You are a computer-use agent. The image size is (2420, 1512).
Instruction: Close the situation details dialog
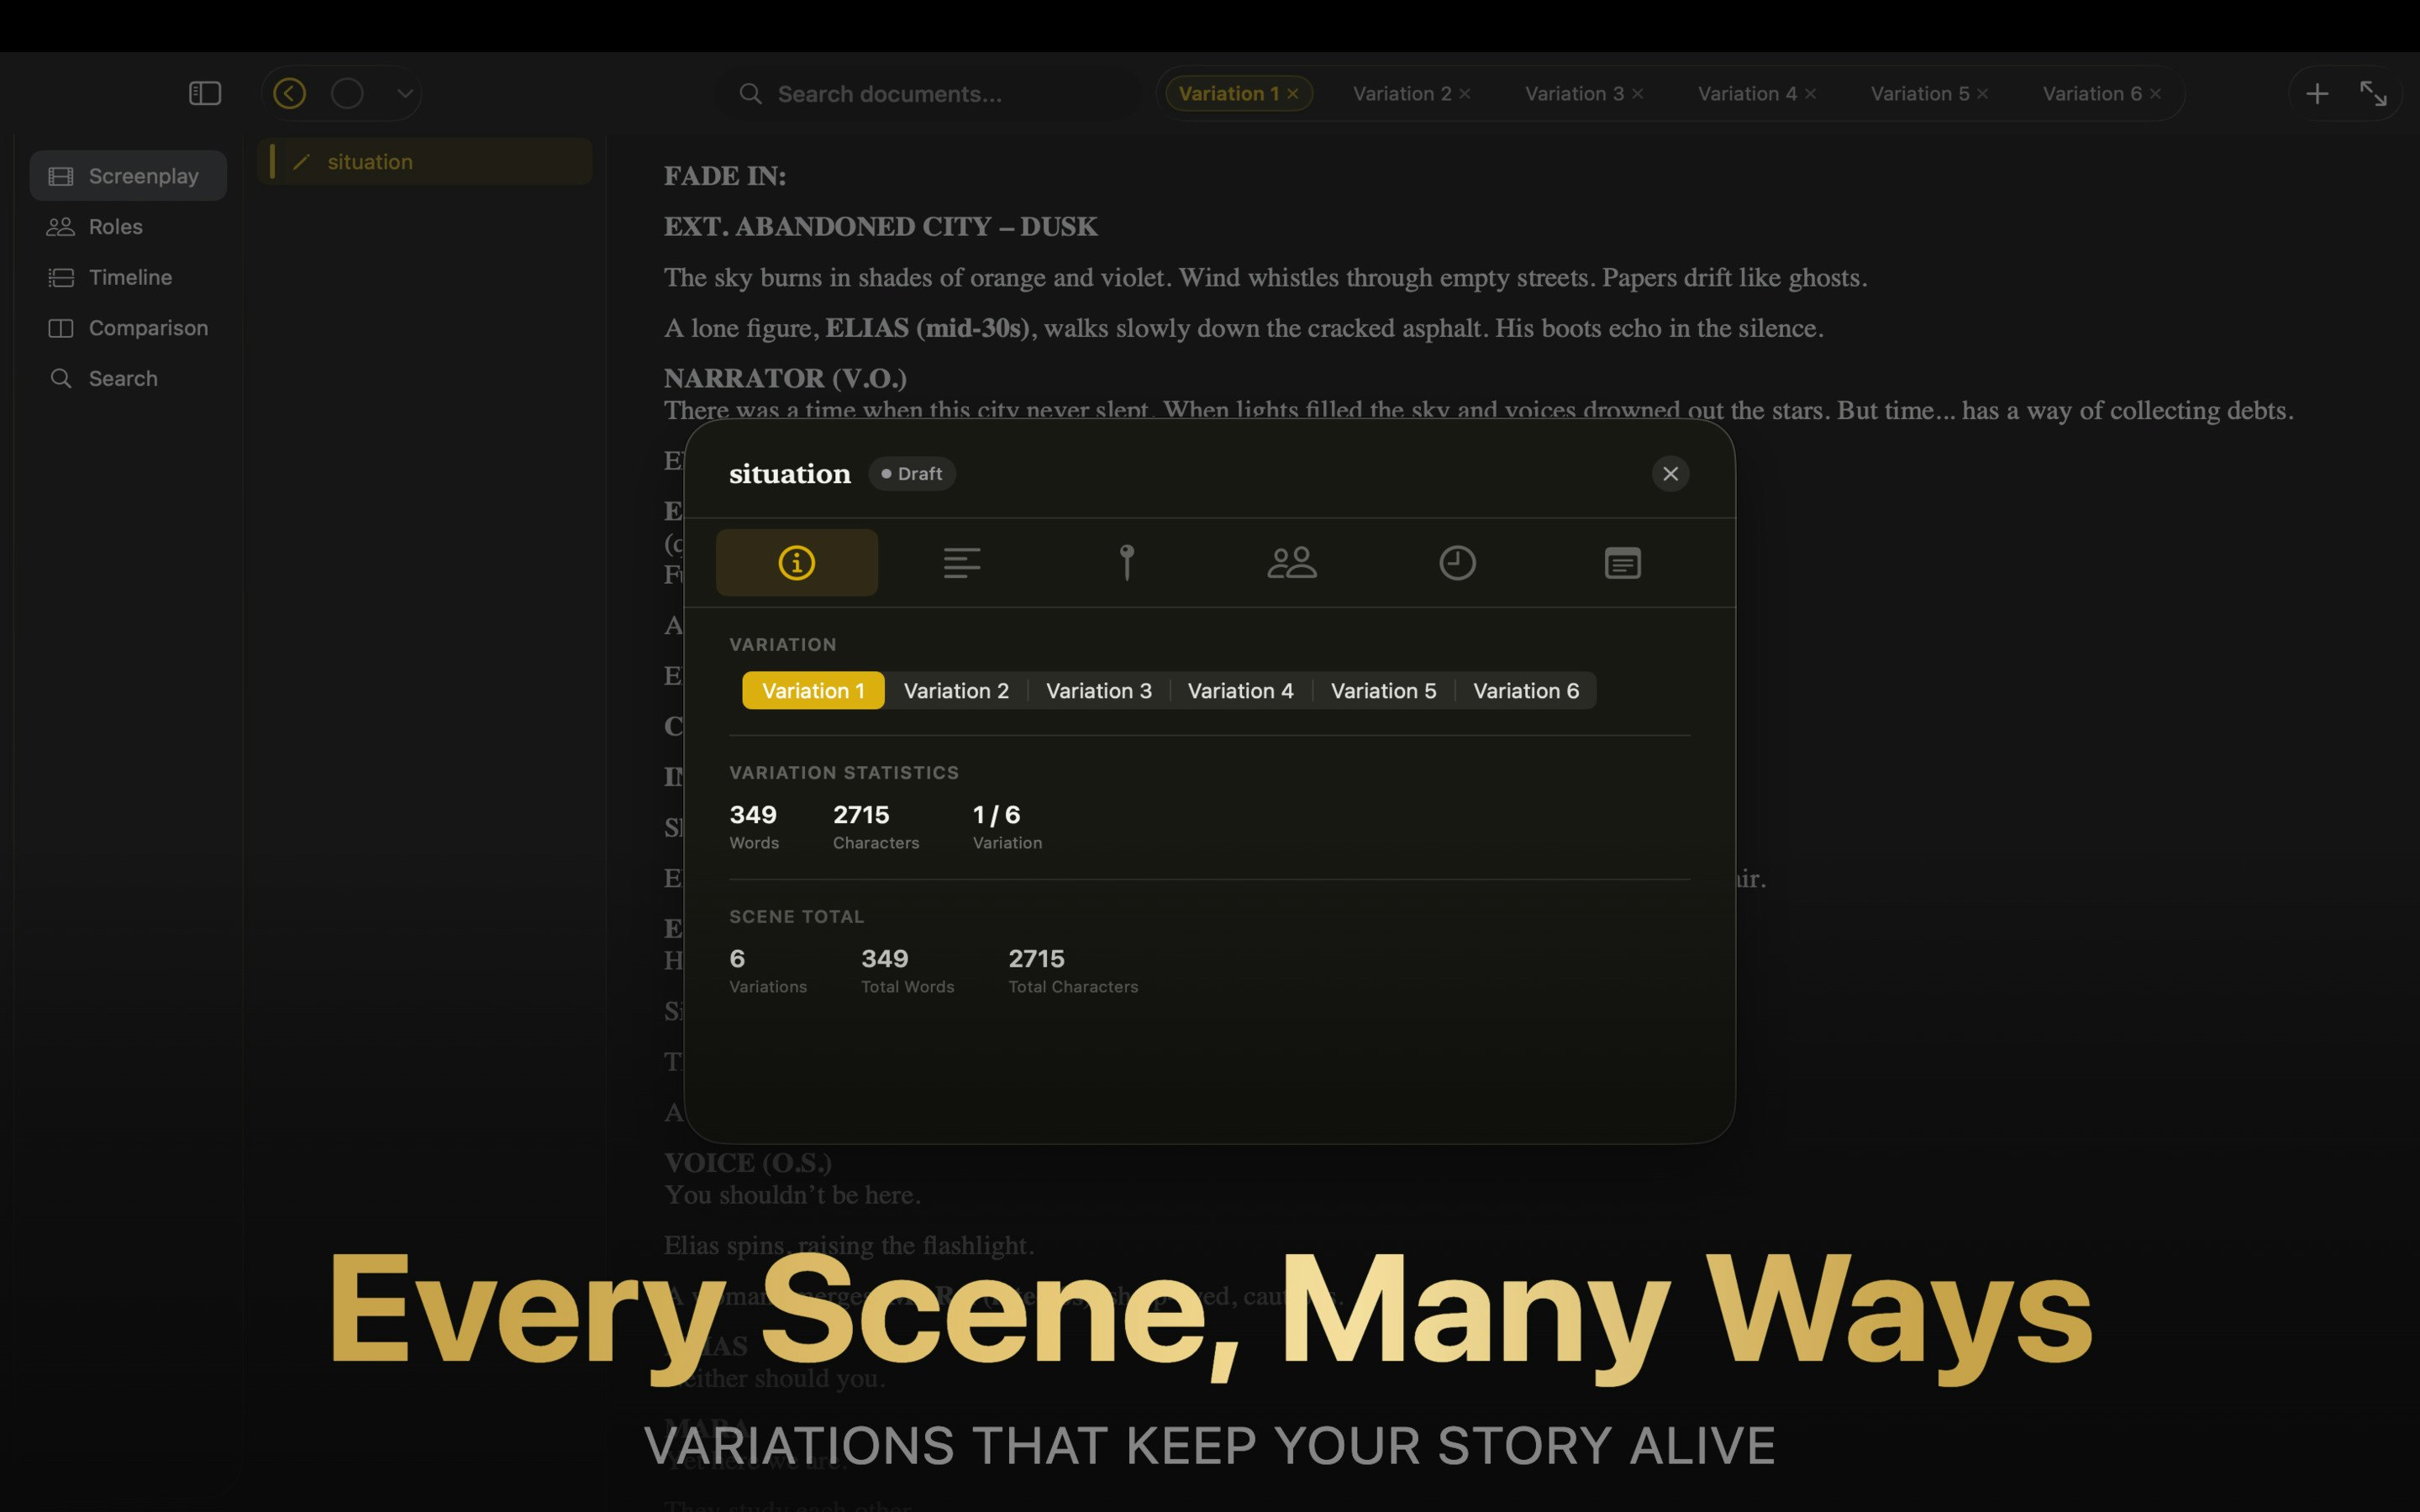pyautogui.click(x=1670, y=474)
